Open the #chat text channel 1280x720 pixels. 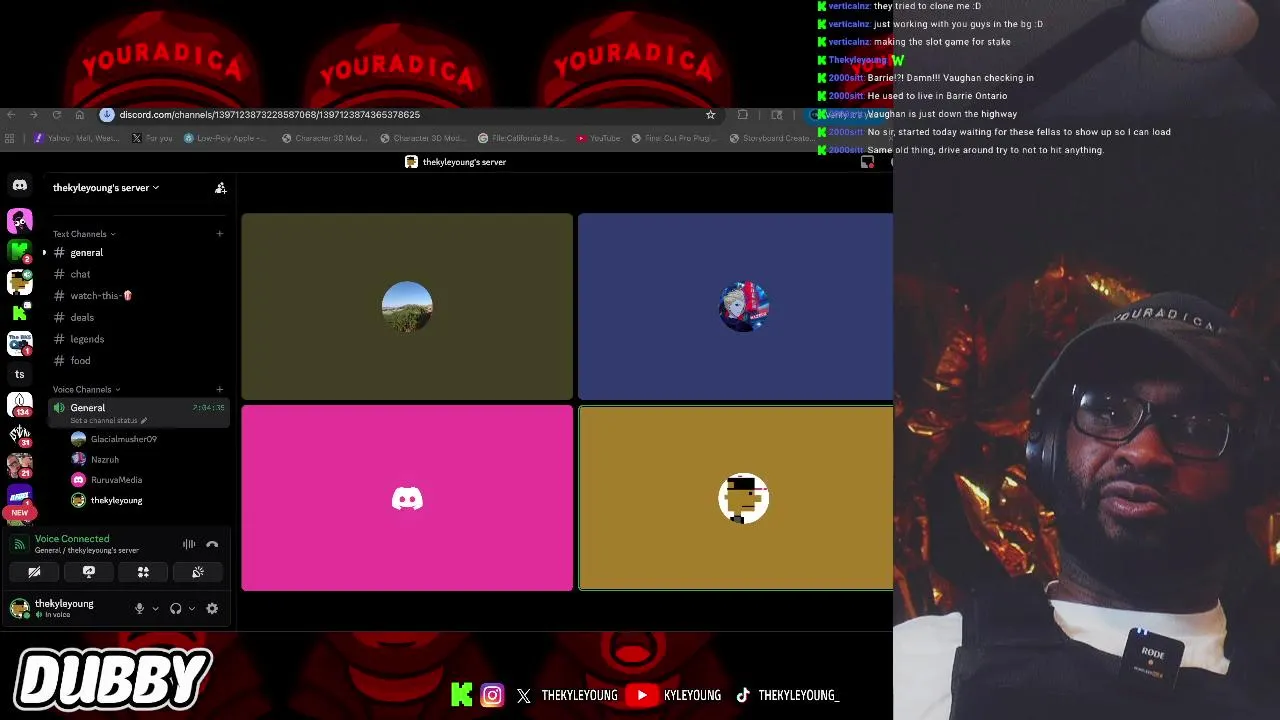139,274
